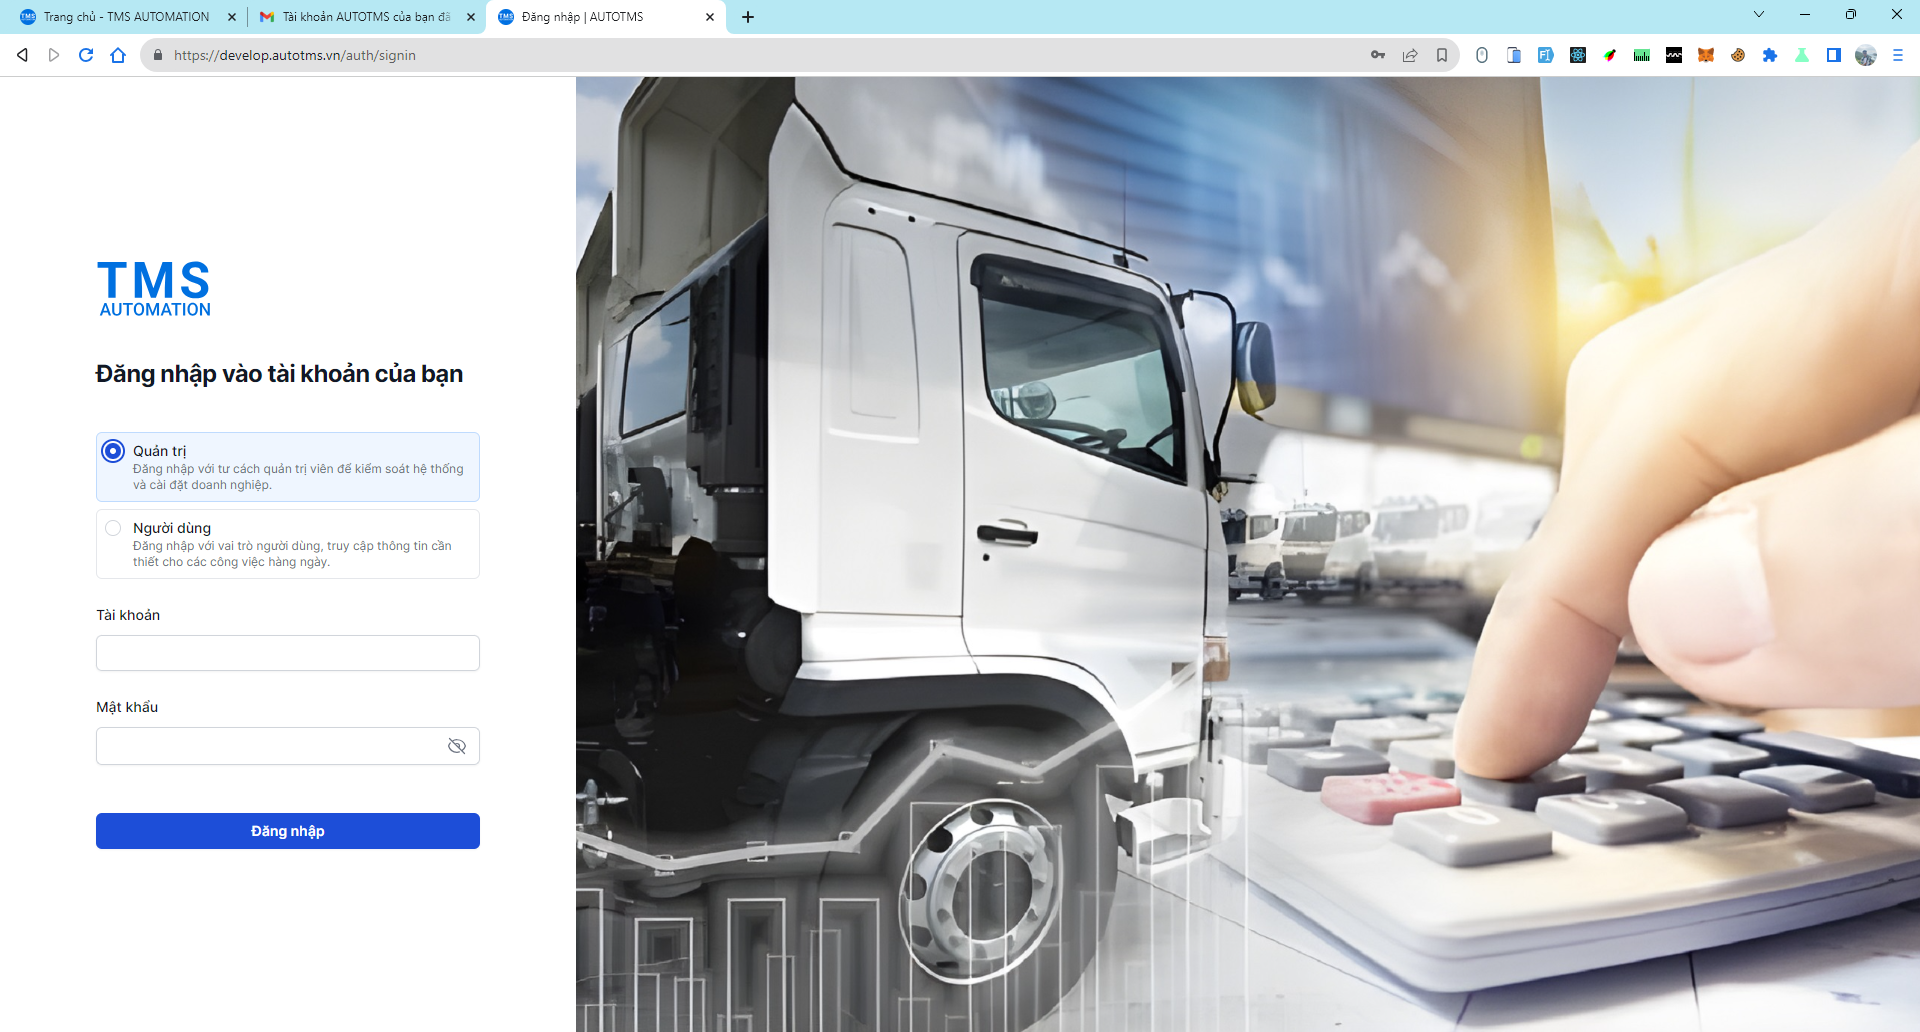This screenshot has height=1032, width=1920.
Task: Select the Quản trị login role
Action: pos(113,451)
